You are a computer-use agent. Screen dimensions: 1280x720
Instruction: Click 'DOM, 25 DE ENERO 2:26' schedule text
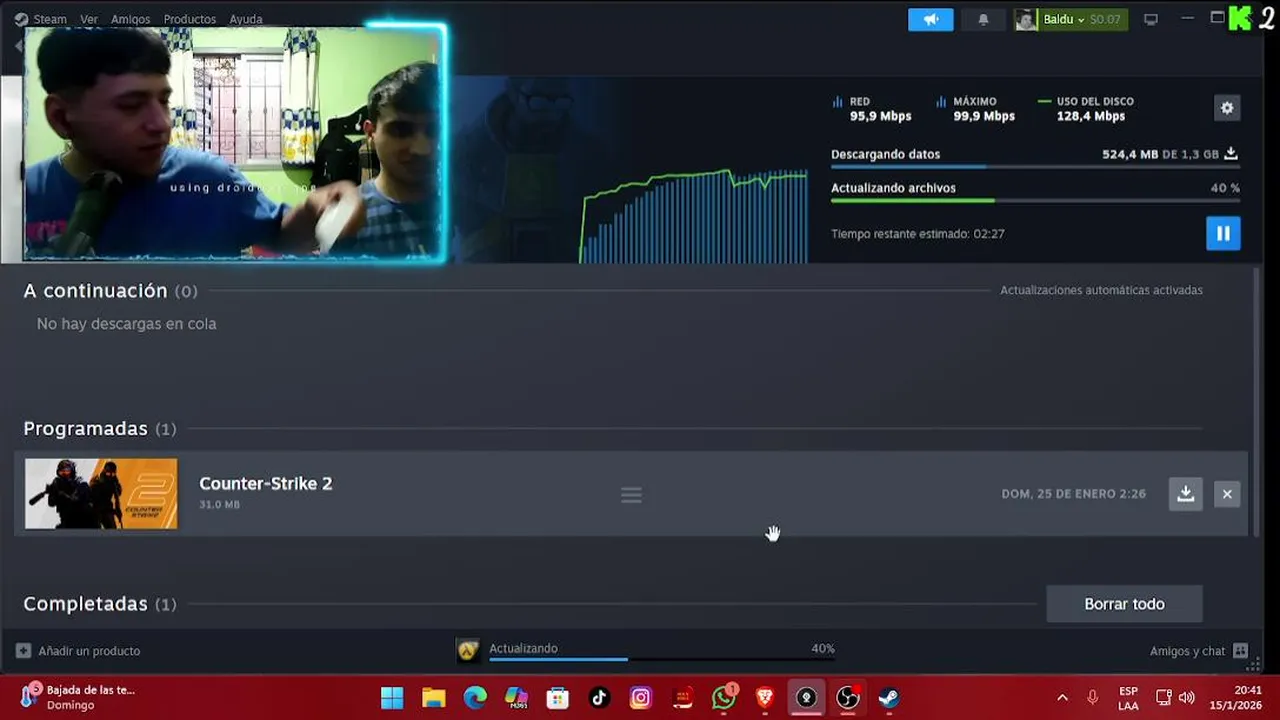tap(1073, 494)
